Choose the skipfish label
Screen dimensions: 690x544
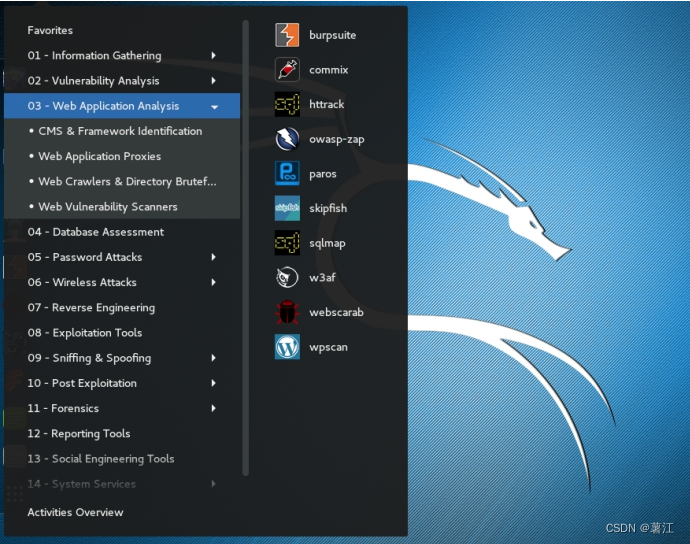pyautogui.click(x=328, y=208)
